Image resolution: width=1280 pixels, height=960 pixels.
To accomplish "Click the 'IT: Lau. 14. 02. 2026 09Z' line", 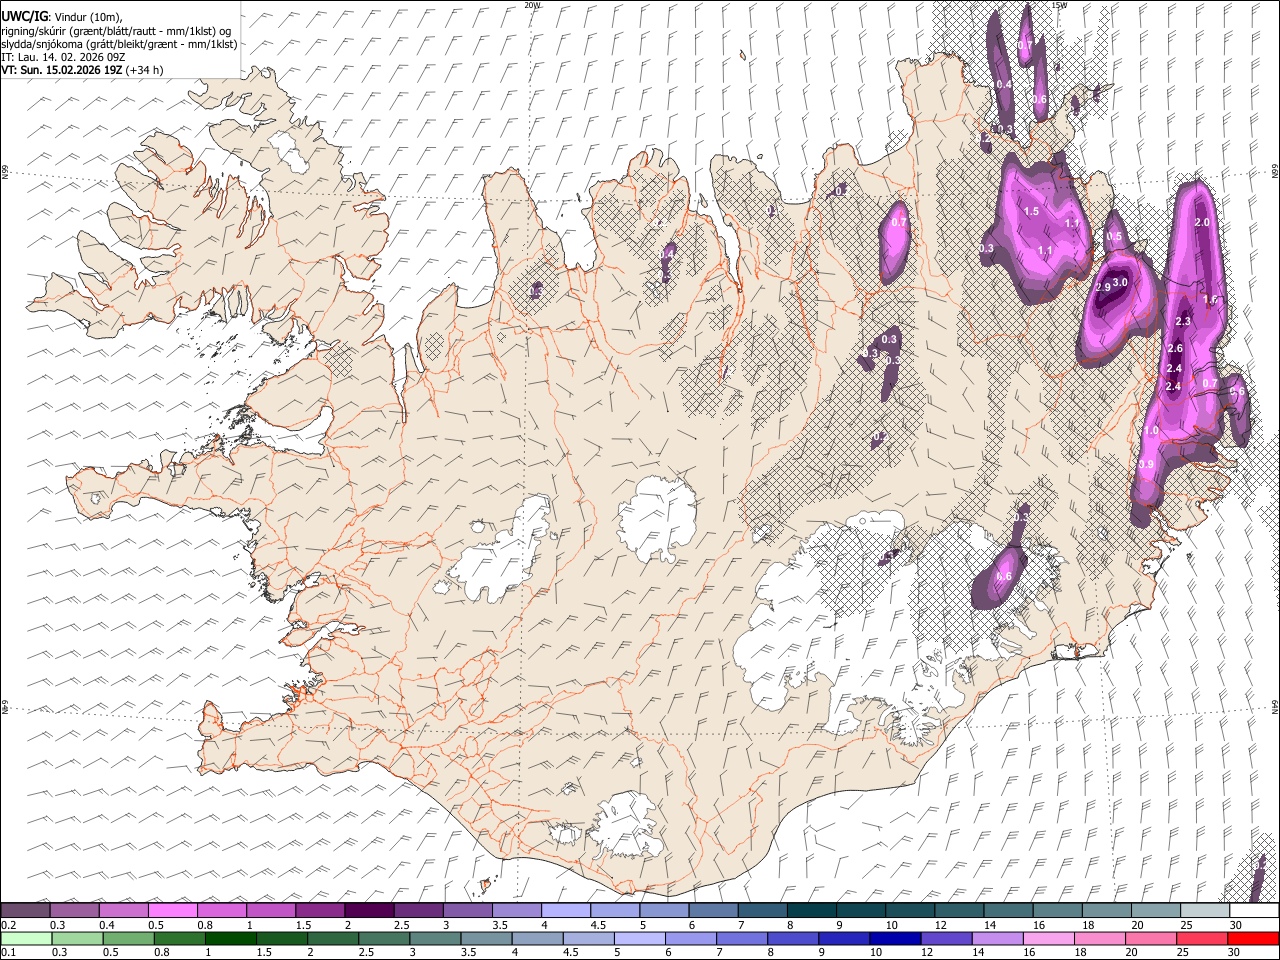I will click(63, 57).
